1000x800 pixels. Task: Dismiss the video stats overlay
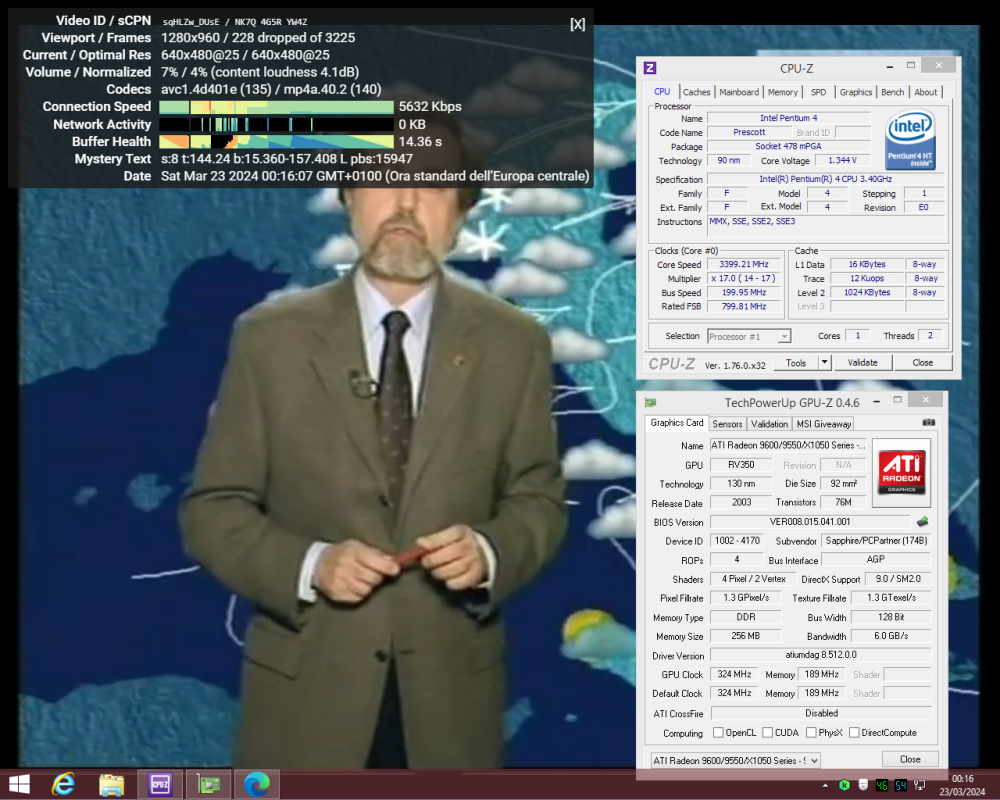click(x=577, y=24)
